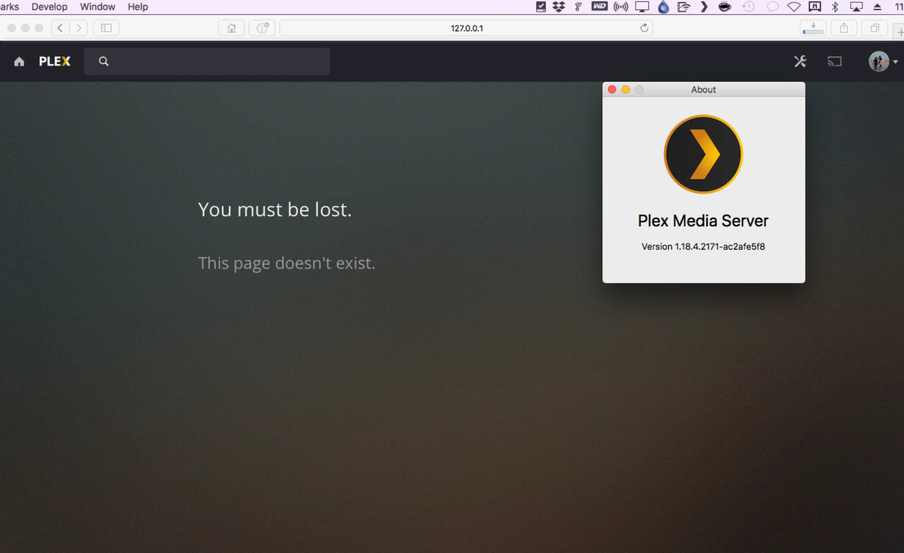904x553 pixels.
Task: Click the Bluetooth menu bar icon
Action: [x=835, y=7]
